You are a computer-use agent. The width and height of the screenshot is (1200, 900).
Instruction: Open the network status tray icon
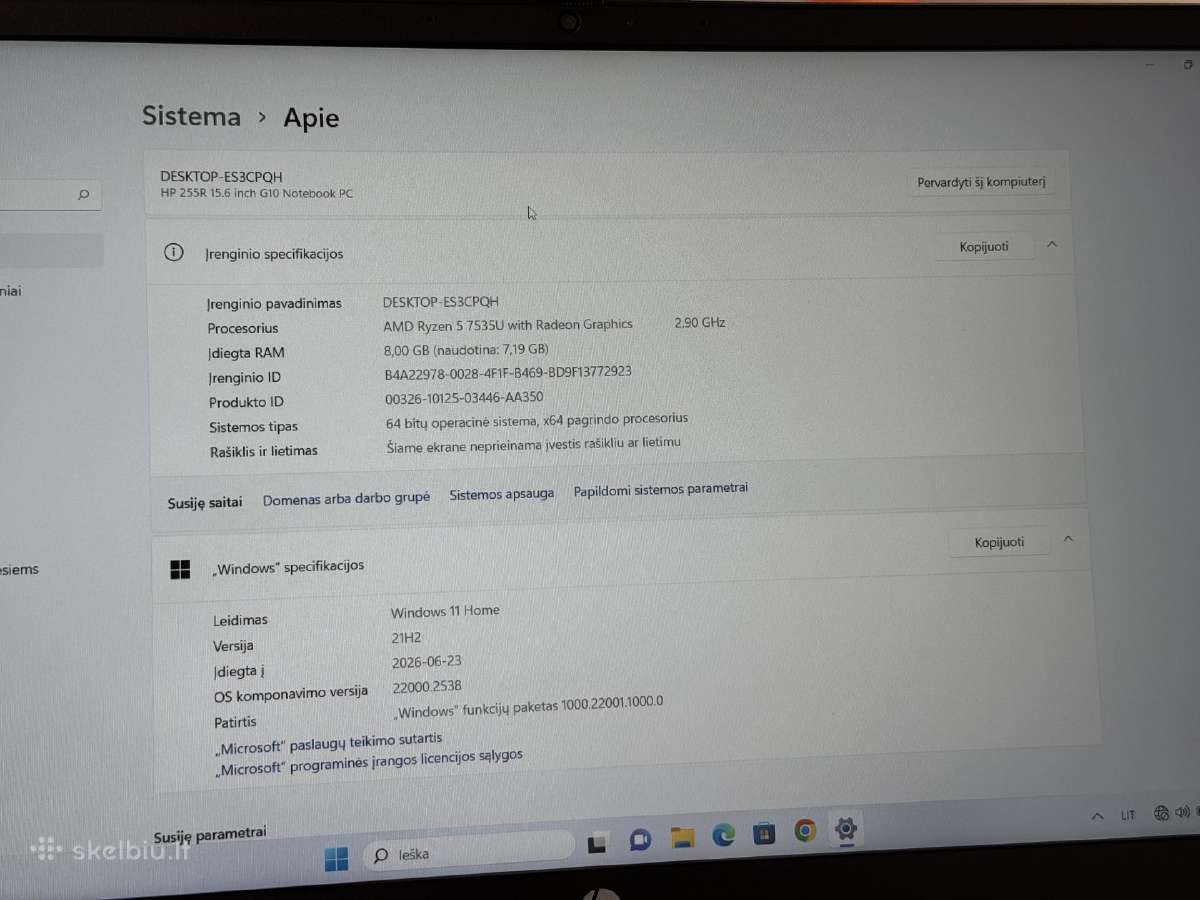(x=1162, y=813)
